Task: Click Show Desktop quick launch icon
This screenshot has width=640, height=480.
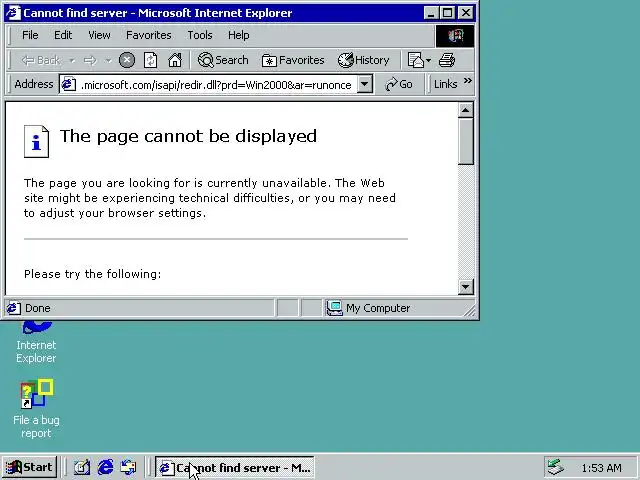Action: pos(82,467)
